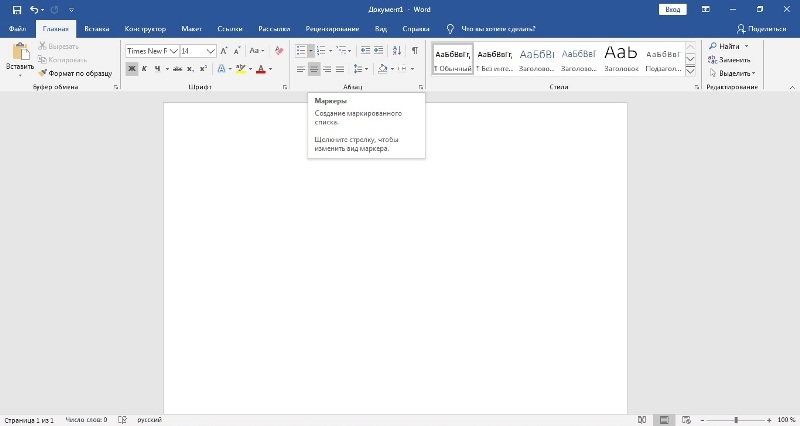Expand the Styles gallery list
Screen dimensions: 800x426
[690, 71]
